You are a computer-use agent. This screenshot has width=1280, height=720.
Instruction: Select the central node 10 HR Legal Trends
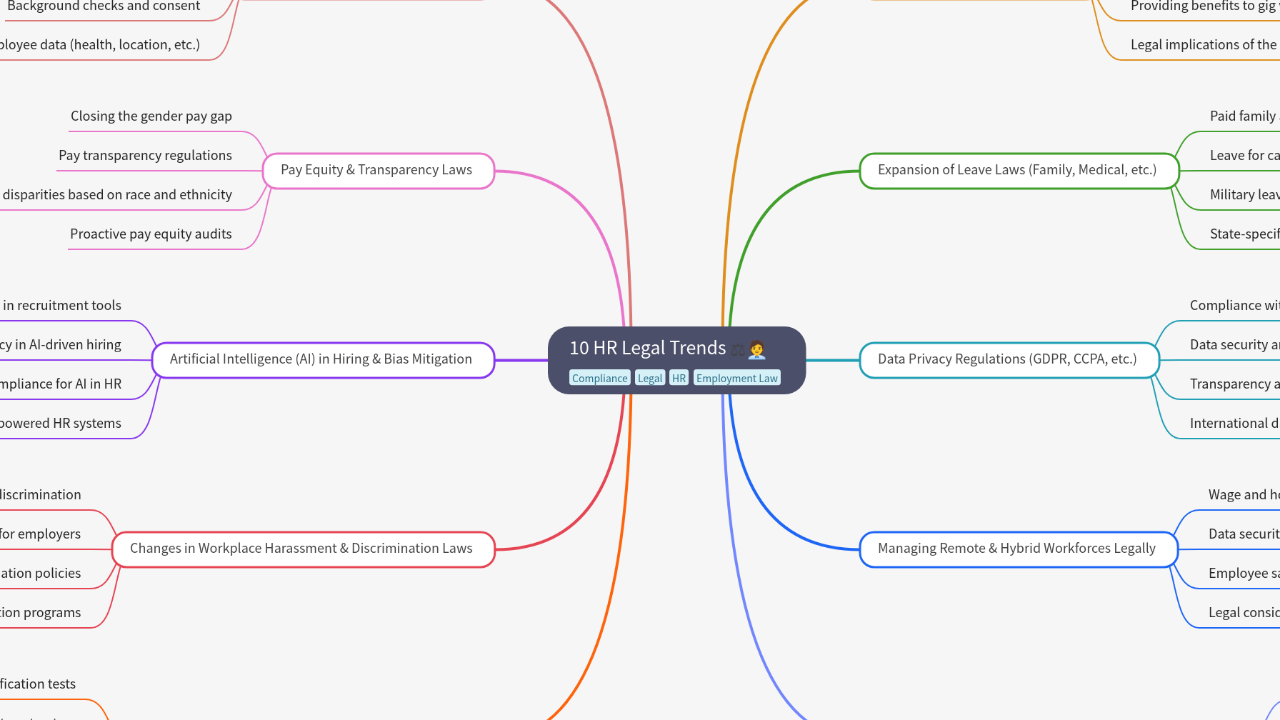click(x=677, y=360)
